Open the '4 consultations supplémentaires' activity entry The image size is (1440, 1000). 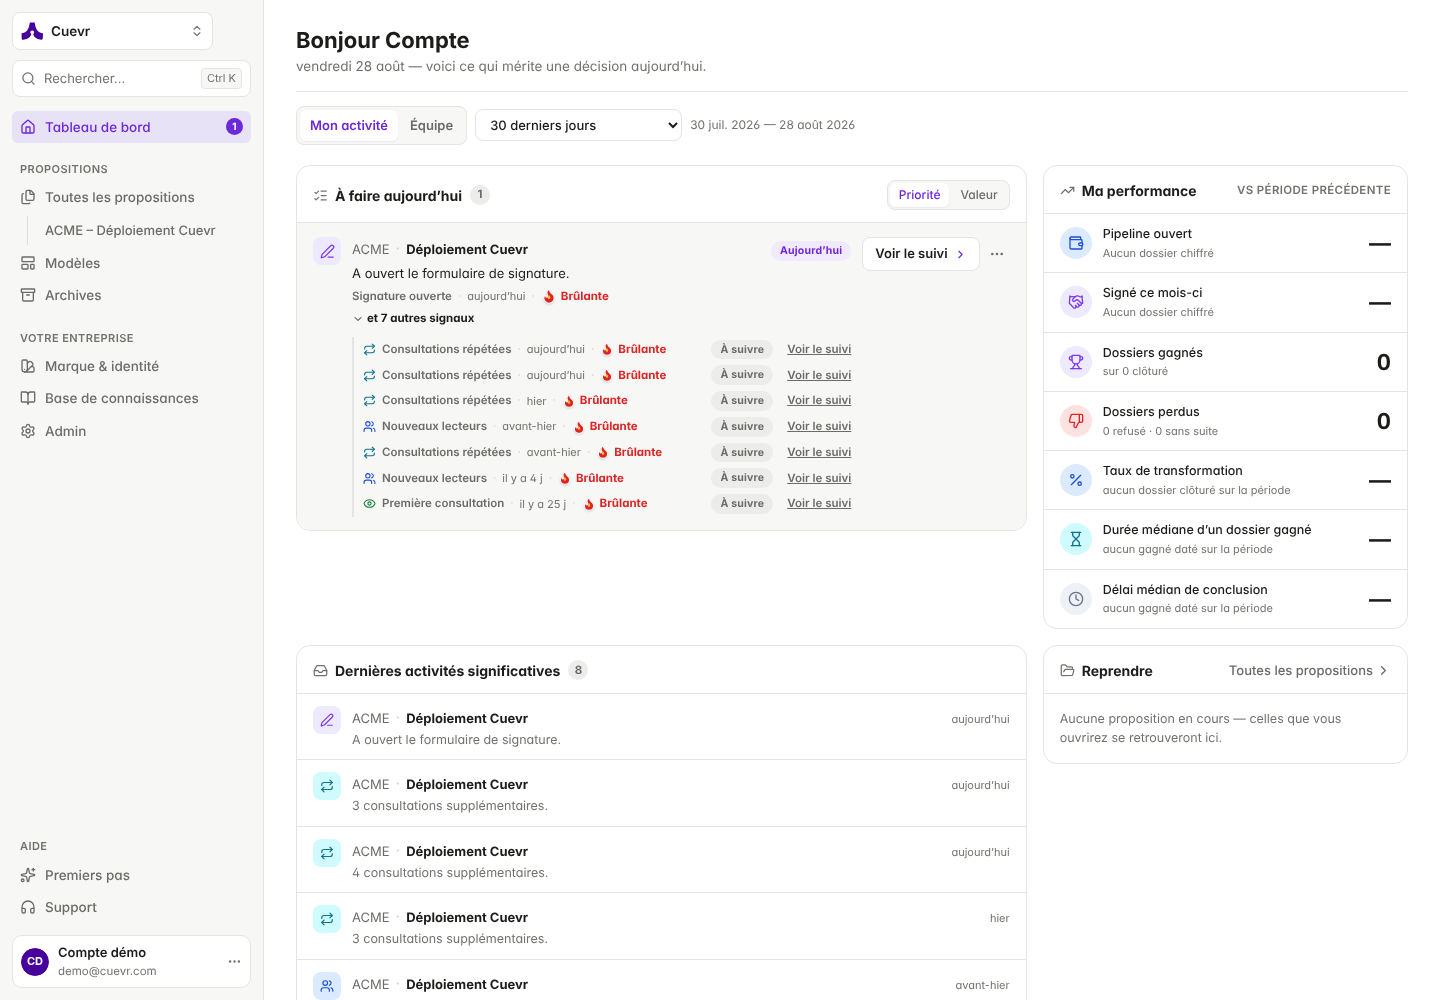point(661,860)
